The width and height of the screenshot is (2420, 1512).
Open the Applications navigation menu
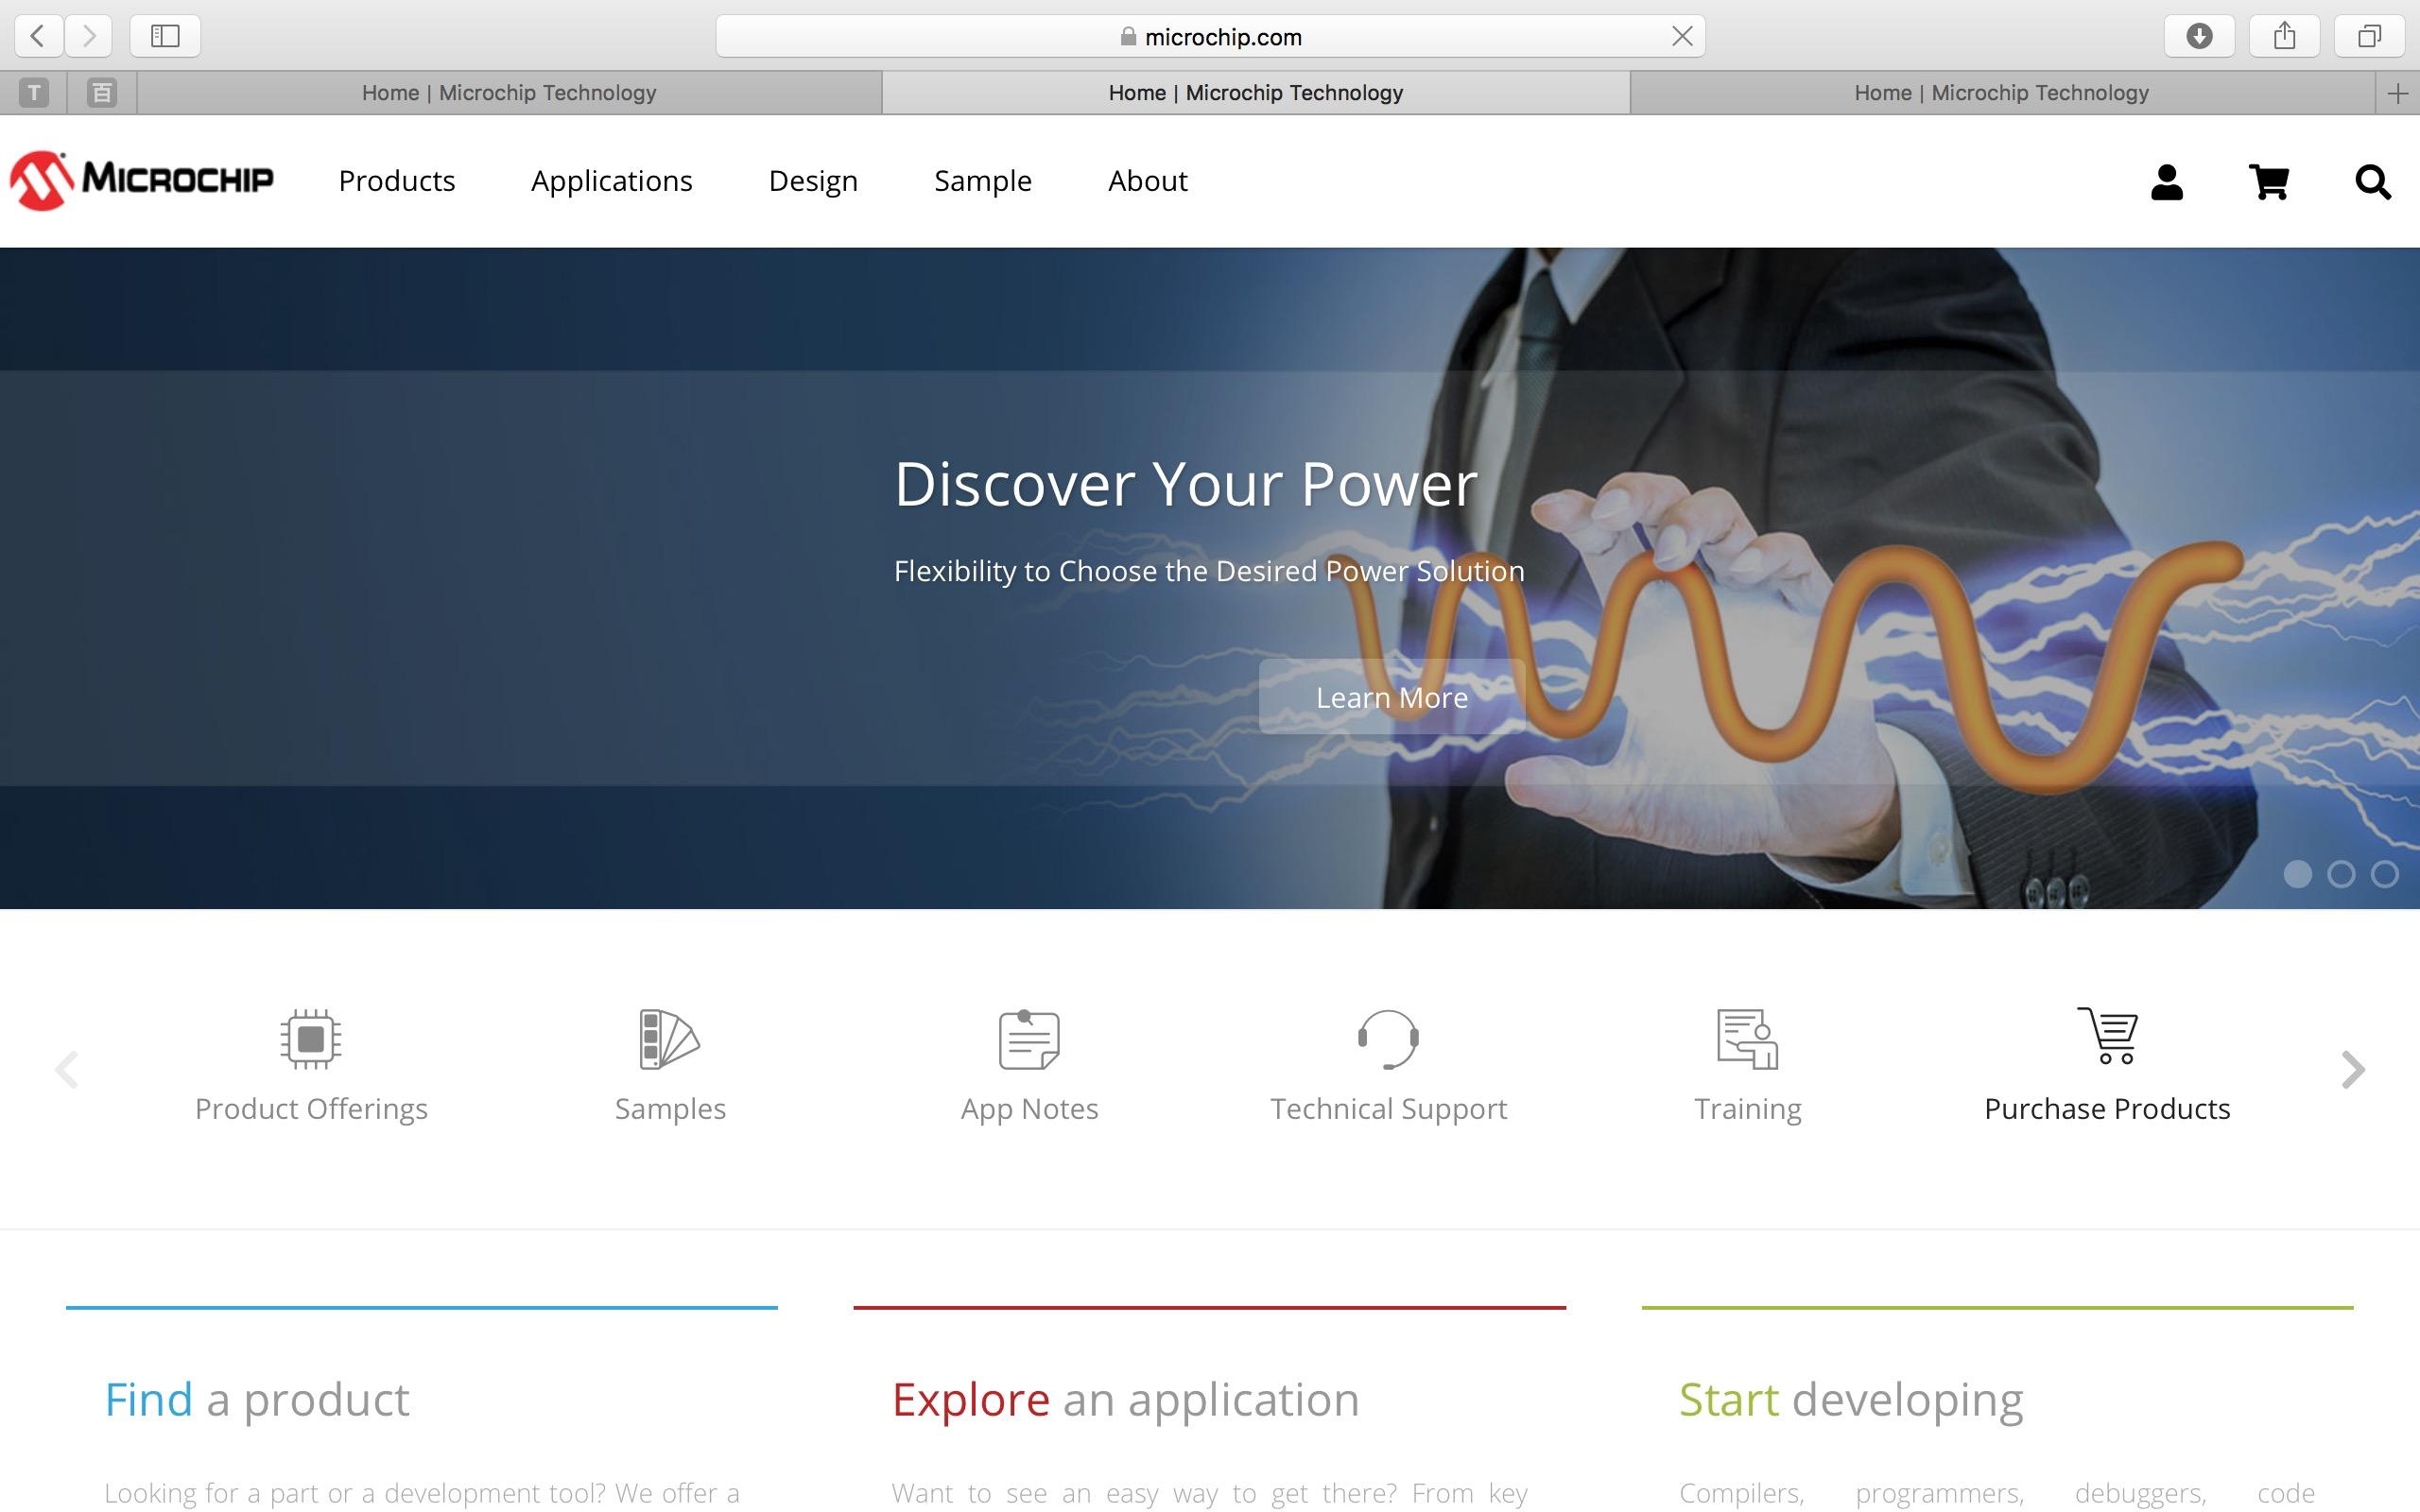[x=611, y=181]
